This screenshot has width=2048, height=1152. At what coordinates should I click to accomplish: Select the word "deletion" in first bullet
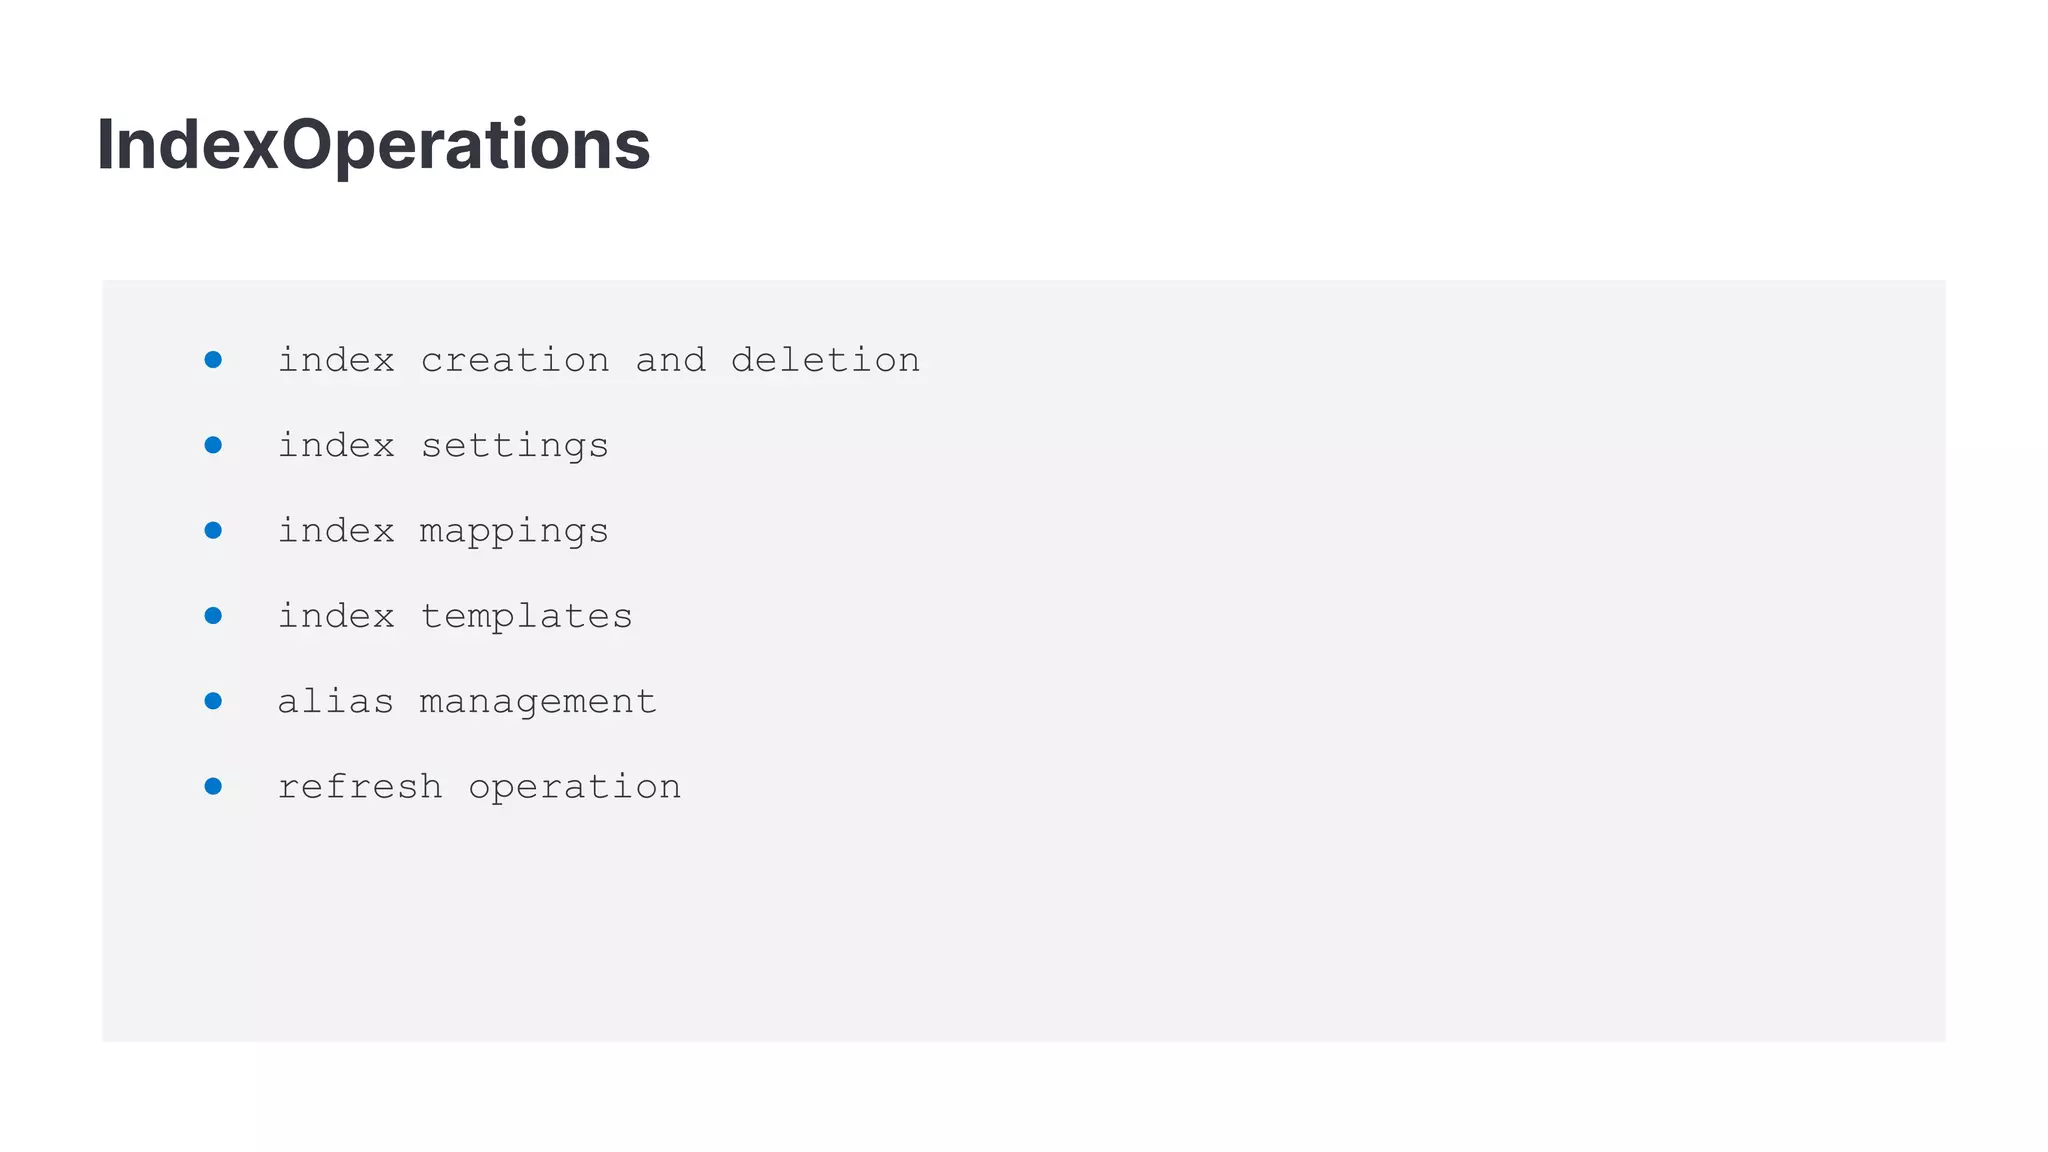point(825,360)
